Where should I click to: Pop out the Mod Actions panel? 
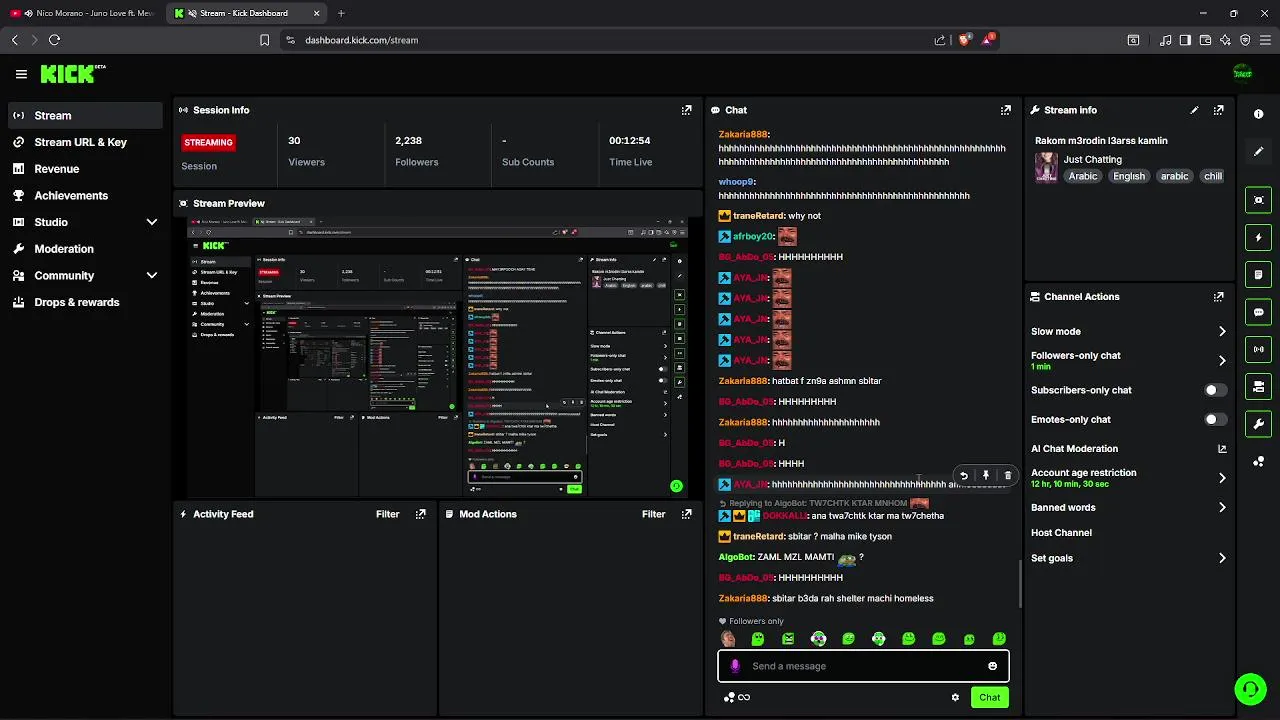coord(686,514)
